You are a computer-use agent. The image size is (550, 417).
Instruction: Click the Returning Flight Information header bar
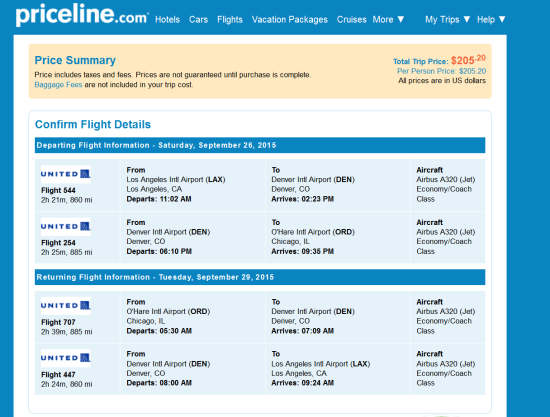260,277
